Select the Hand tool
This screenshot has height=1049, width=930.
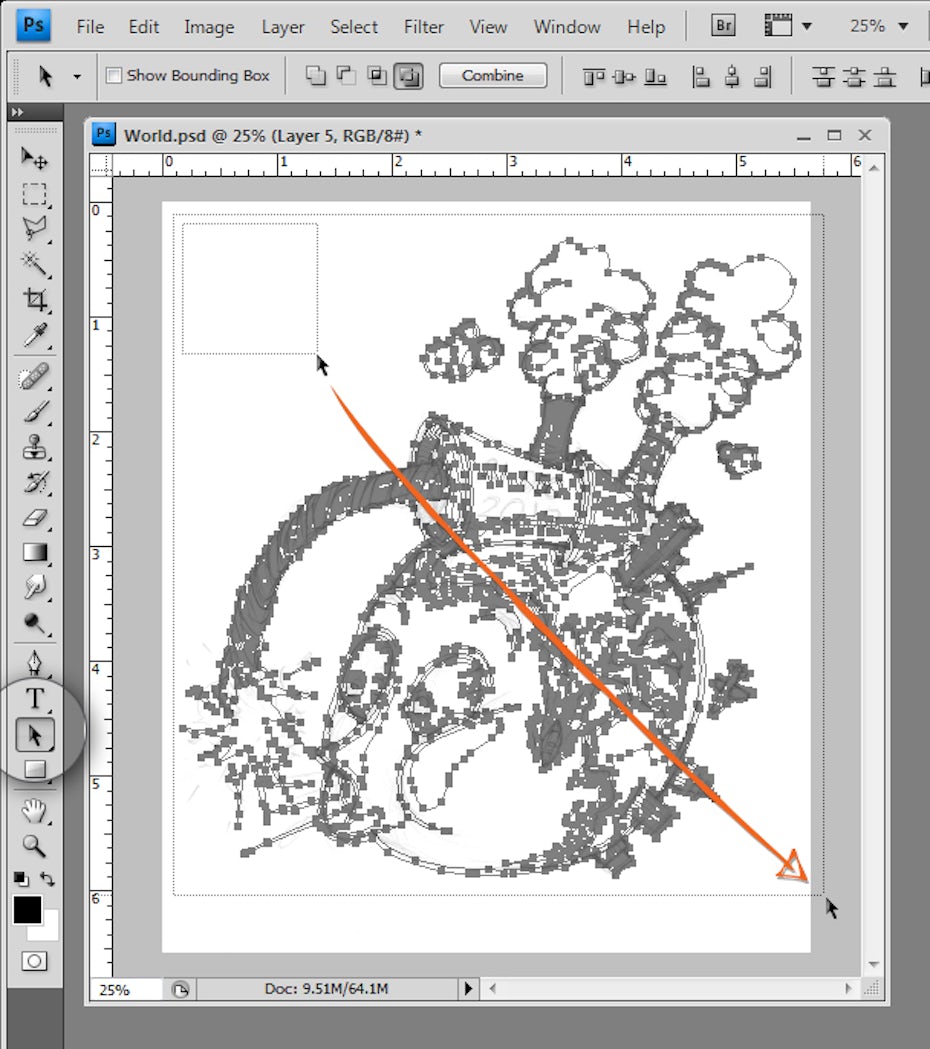tap(35, 809)
